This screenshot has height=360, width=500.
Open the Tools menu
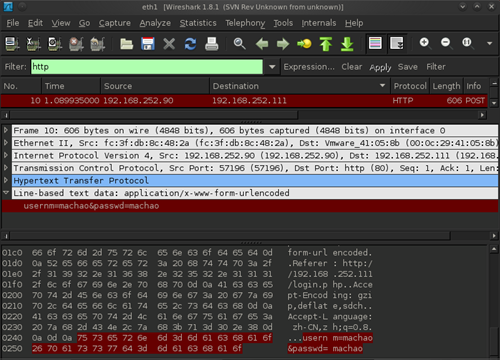283,23
